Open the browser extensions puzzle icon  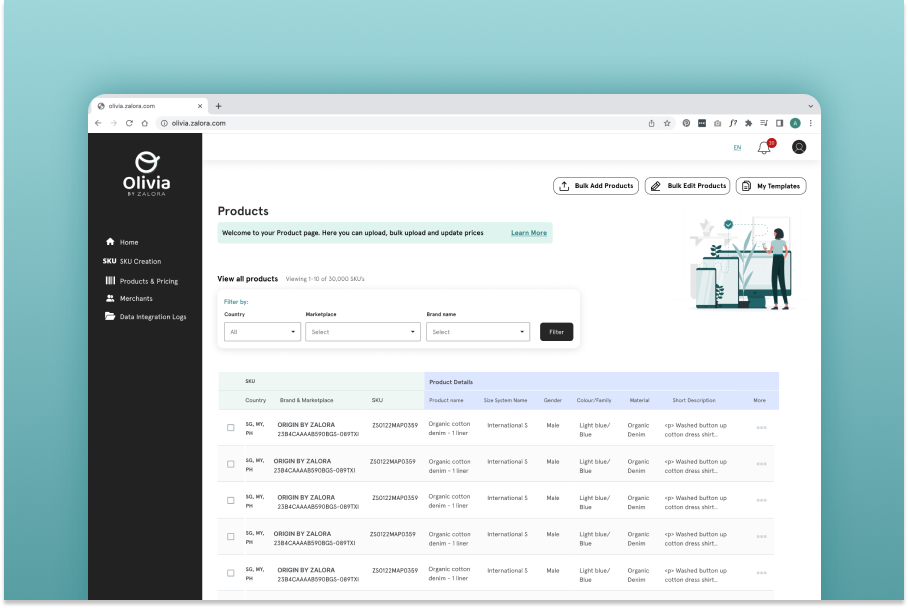pos(748,123)
